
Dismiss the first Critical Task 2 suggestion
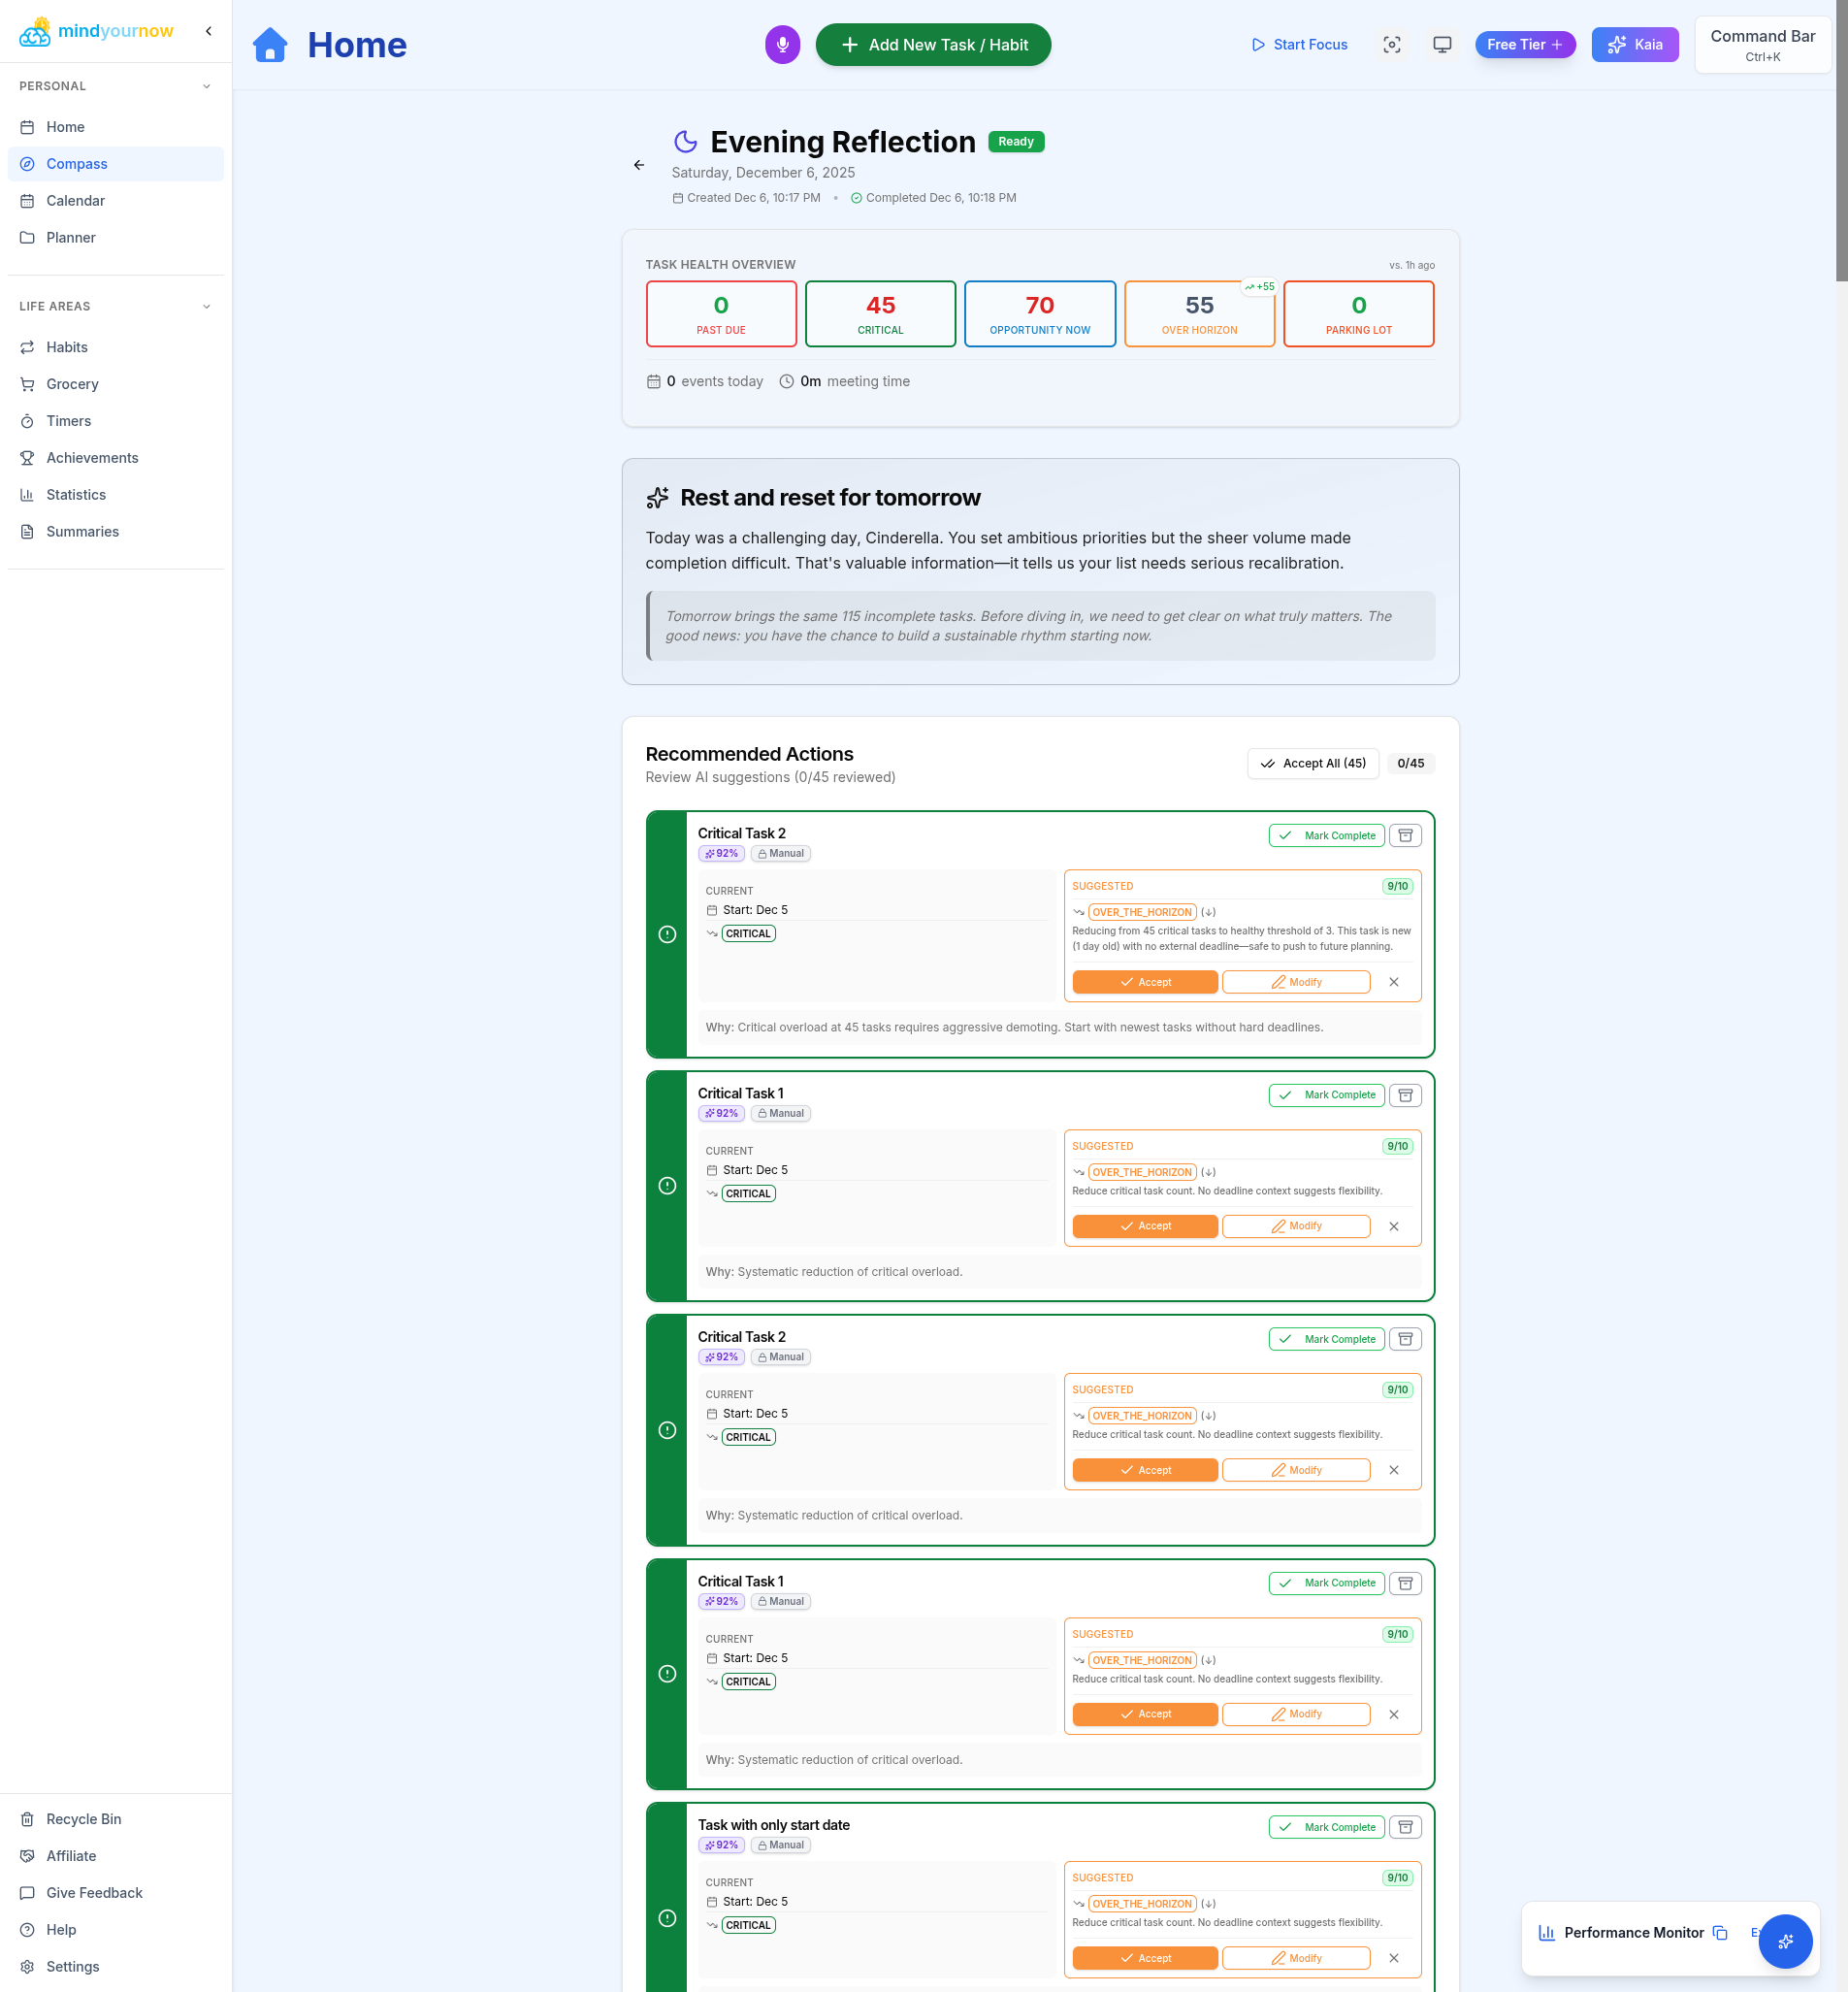(1393, 982)
